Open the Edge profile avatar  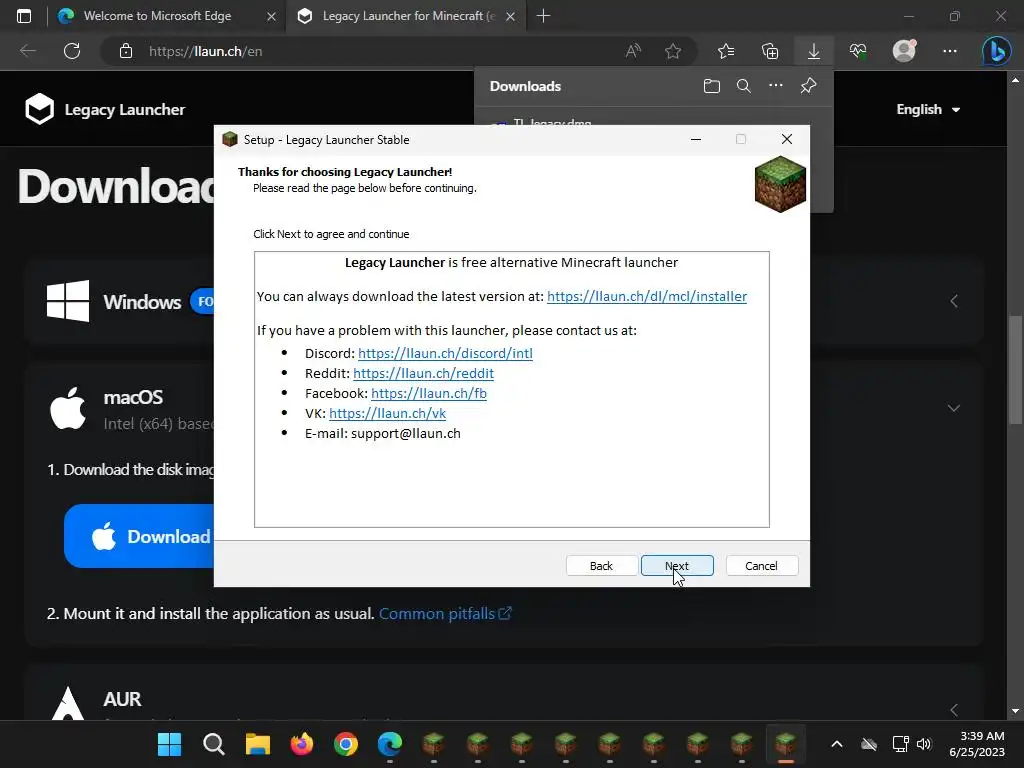click(x=904, y=51)
